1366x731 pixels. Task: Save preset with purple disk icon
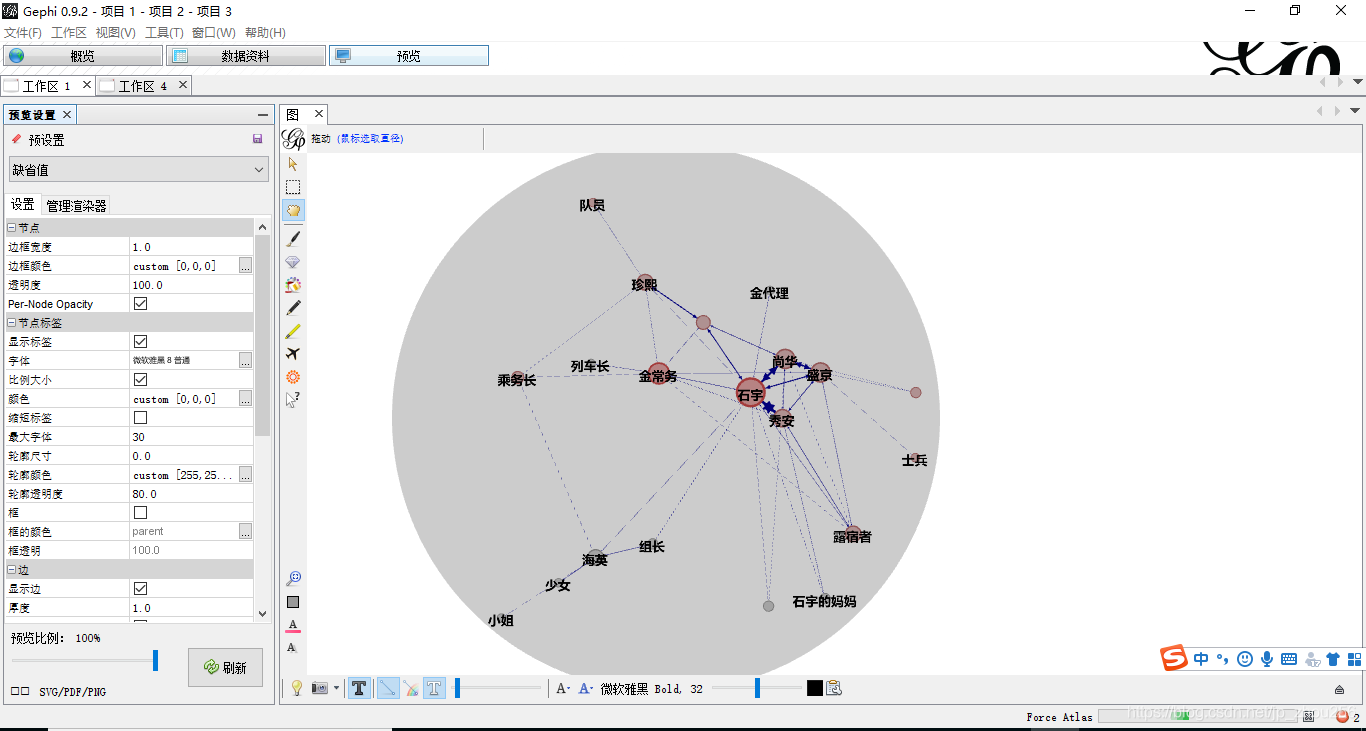258,139
